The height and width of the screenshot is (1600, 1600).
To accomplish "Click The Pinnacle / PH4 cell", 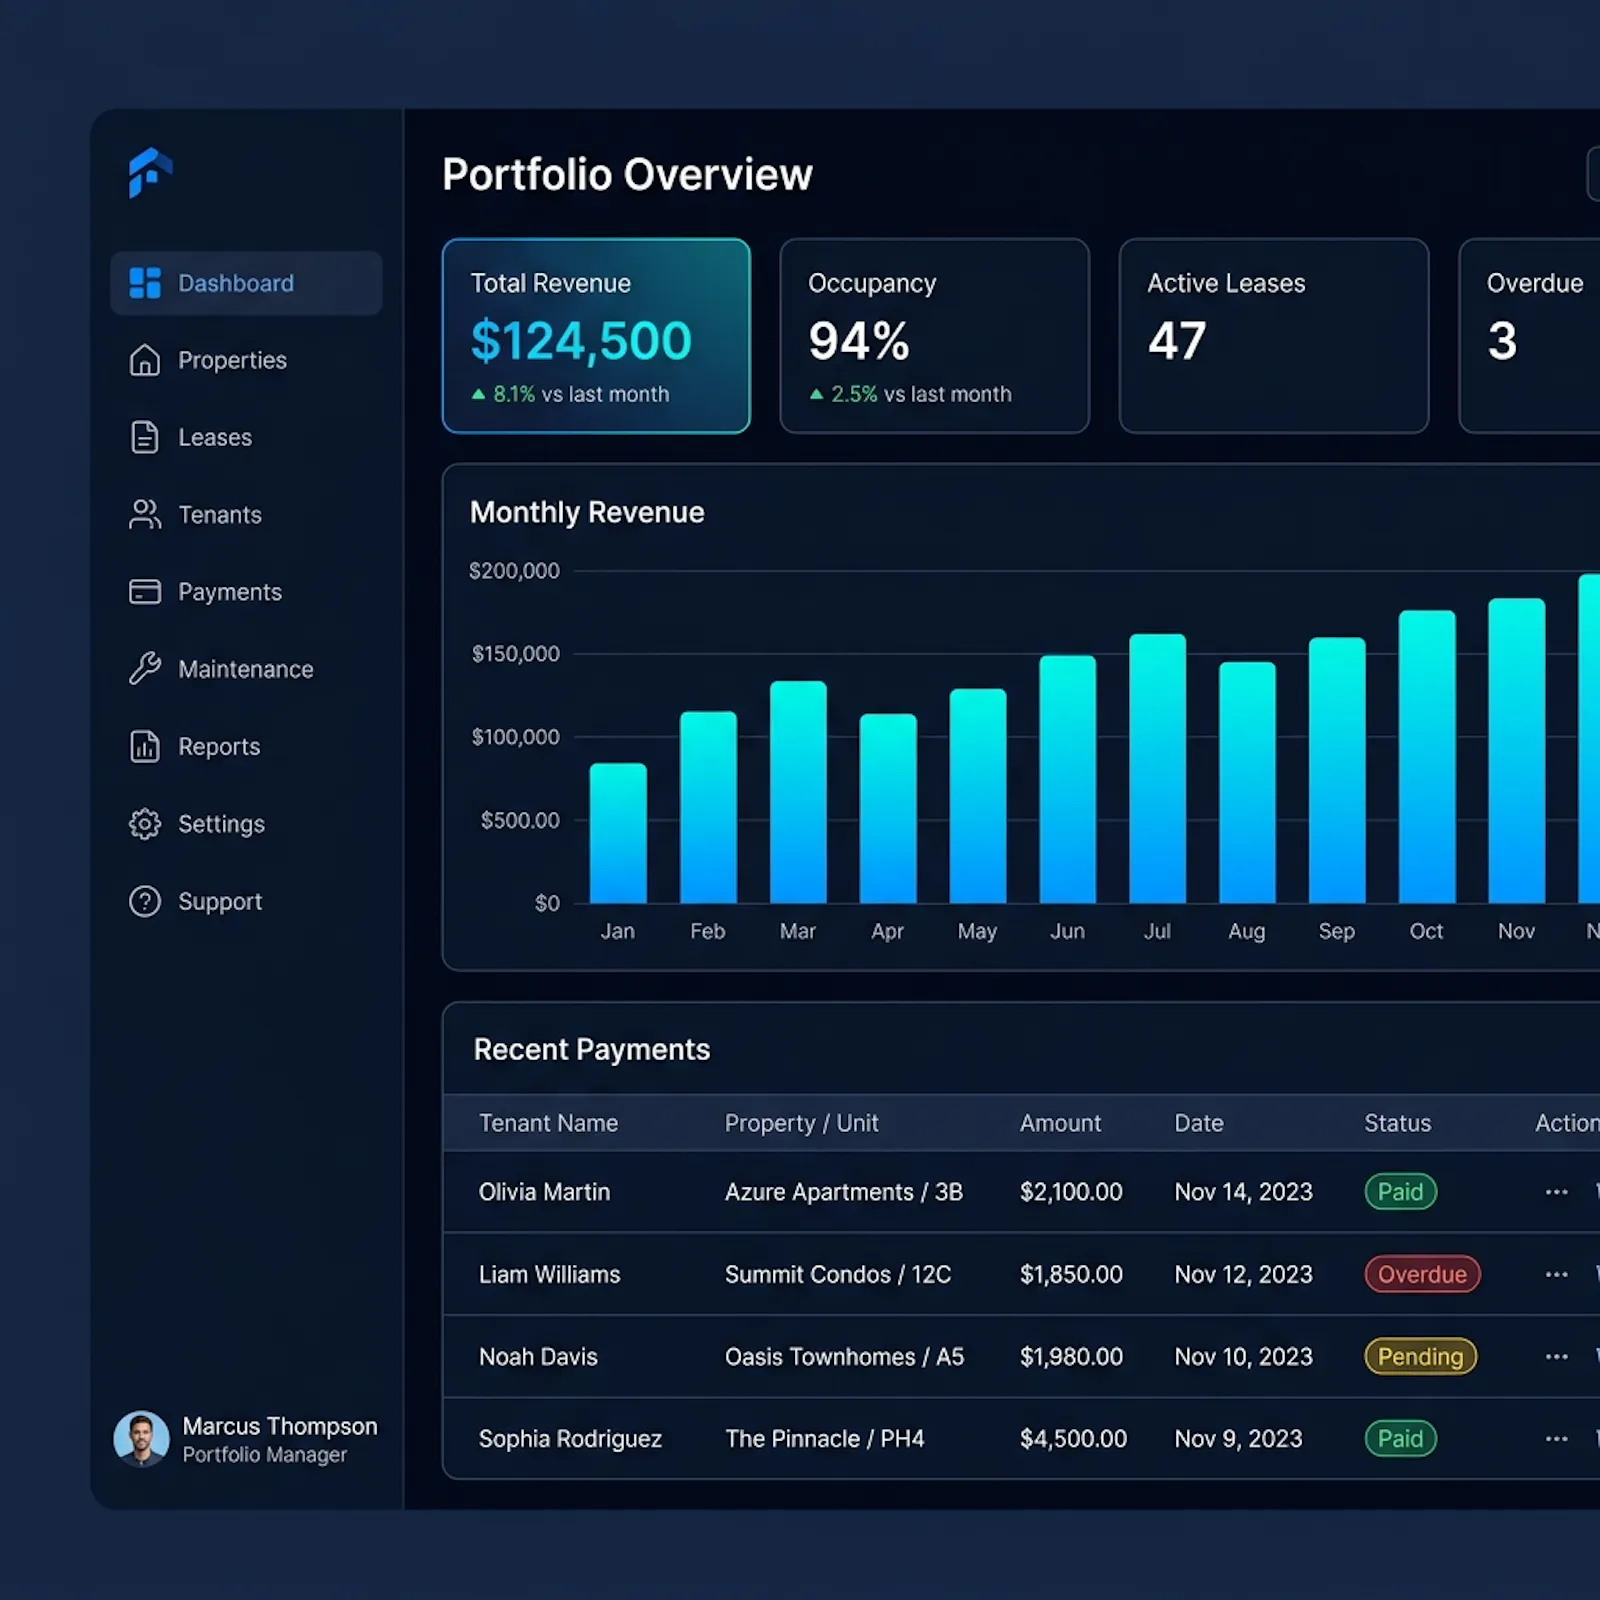I will click(x=825, y=1439).
